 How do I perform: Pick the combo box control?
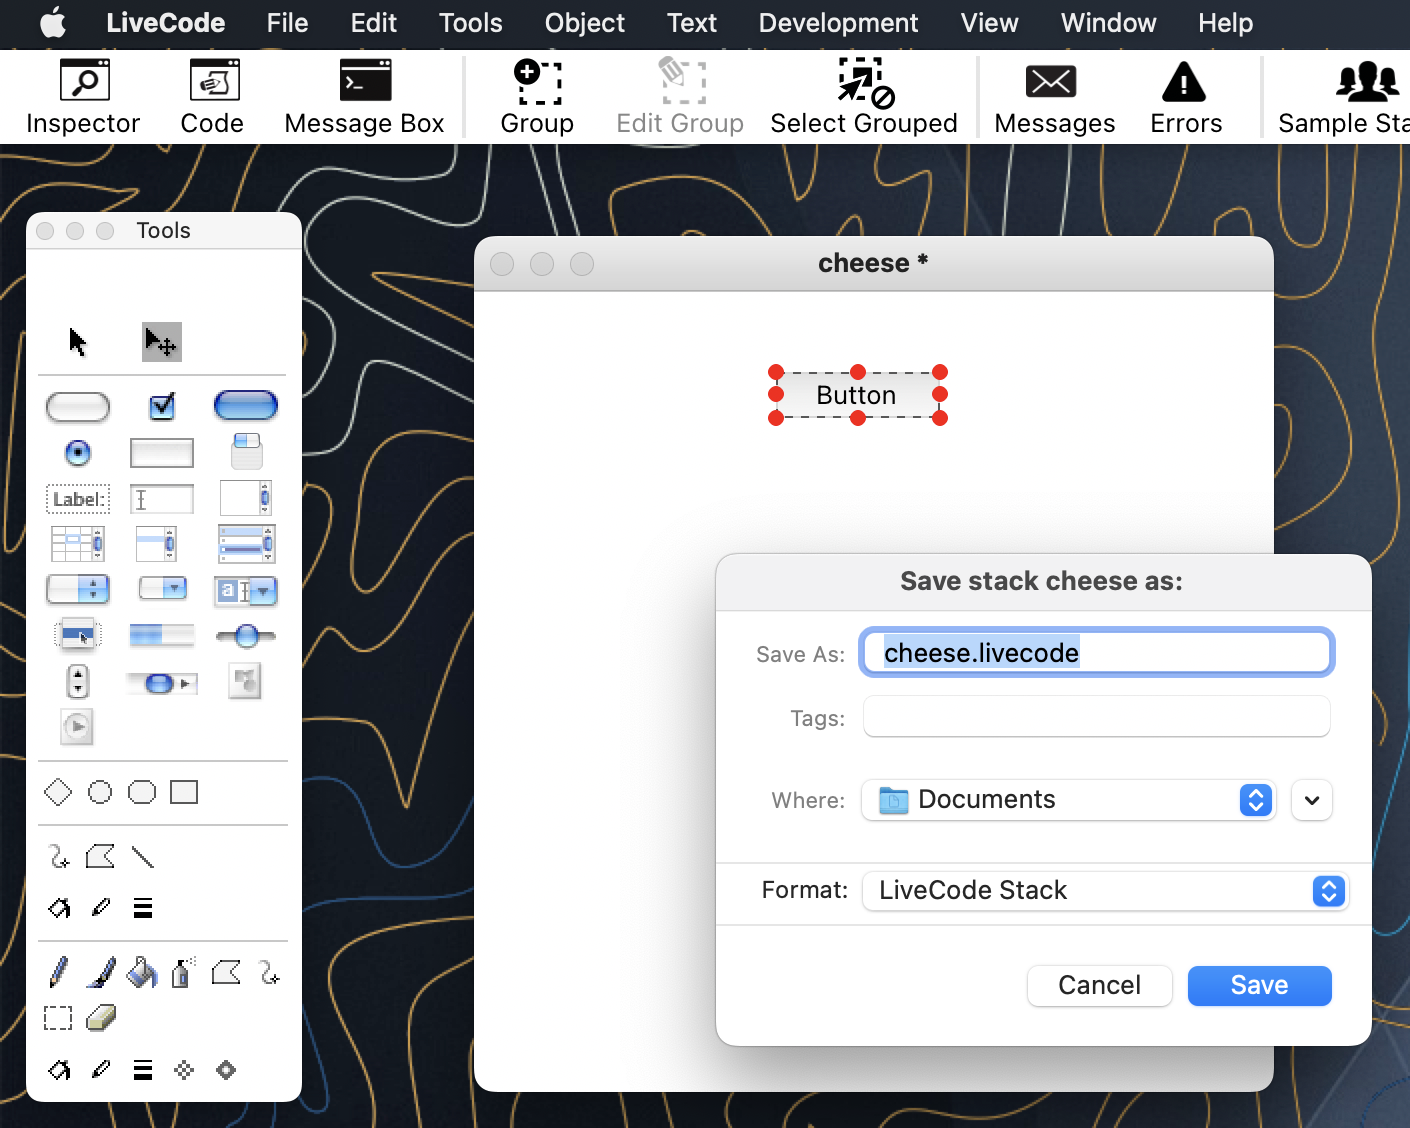(246, 591)
